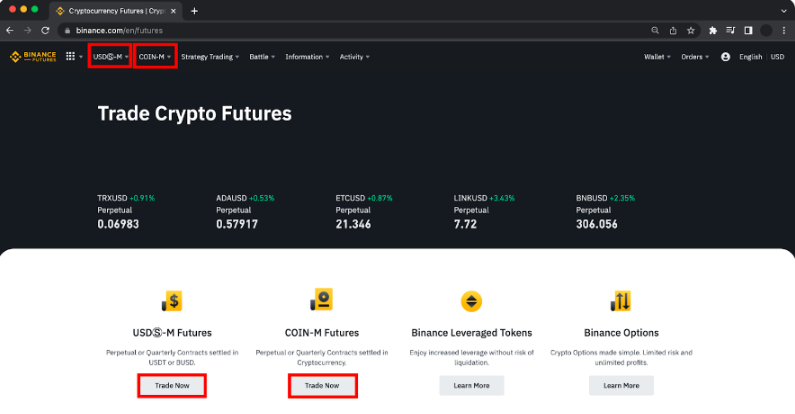Open Chrome three-dot menu
Viewport: 795px width, 414px height.
[784, 30]
